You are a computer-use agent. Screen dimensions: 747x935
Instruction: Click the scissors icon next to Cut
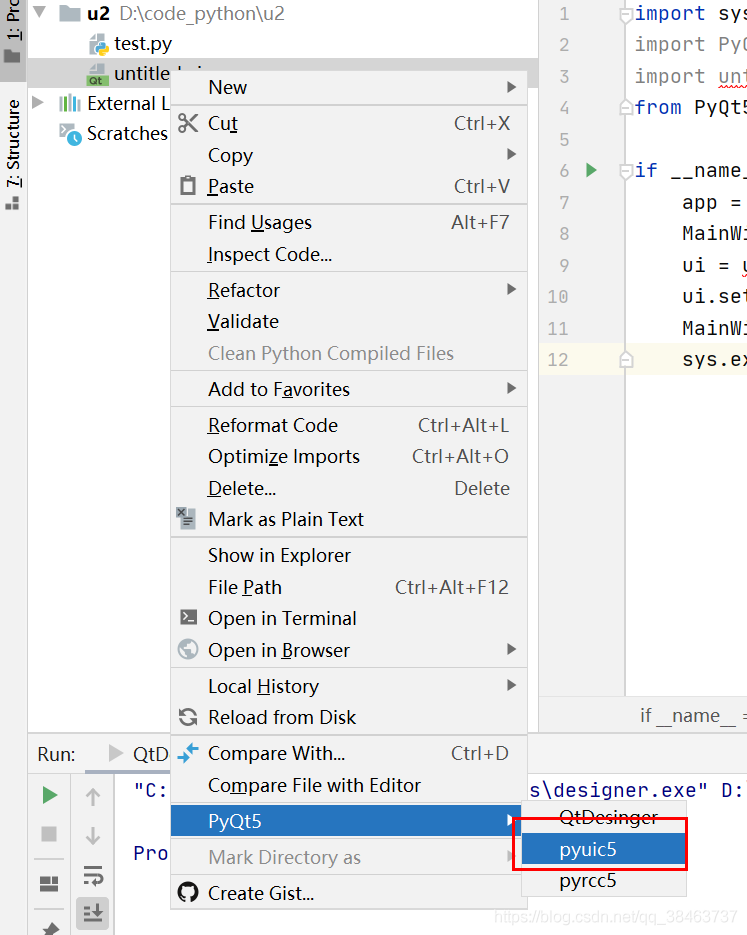pyautogui.click(x=188, y=123)
